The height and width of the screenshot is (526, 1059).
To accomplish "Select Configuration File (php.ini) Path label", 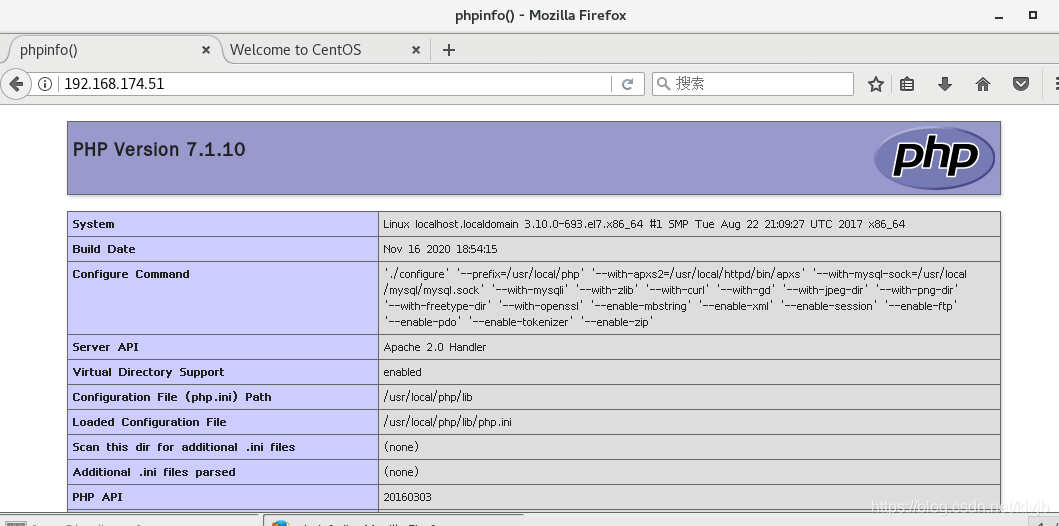I will pyautogui.click(x=172, y=397).
